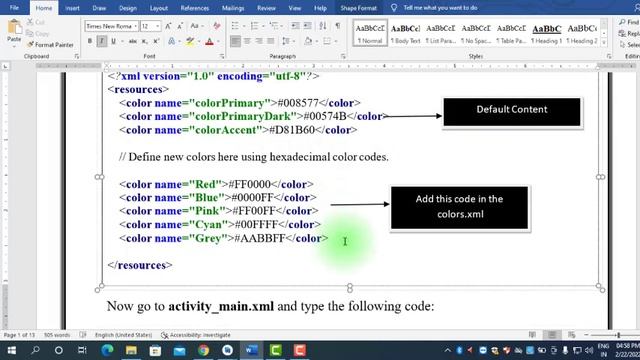
Task: Toggle Subscript formatting
Action: coord(144,41)
